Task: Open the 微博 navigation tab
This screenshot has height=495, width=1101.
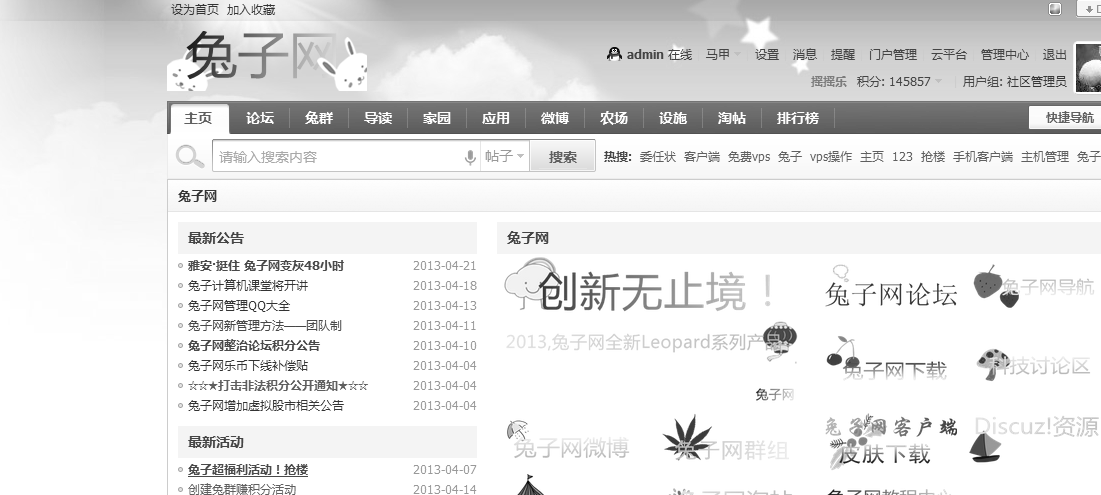Action: 555,118
